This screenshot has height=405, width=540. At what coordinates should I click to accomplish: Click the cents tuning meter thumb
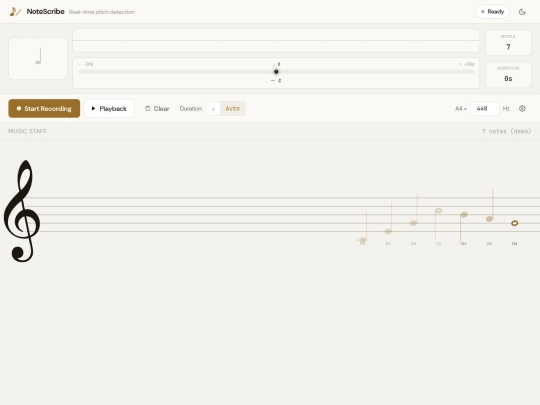coord(276,72)
